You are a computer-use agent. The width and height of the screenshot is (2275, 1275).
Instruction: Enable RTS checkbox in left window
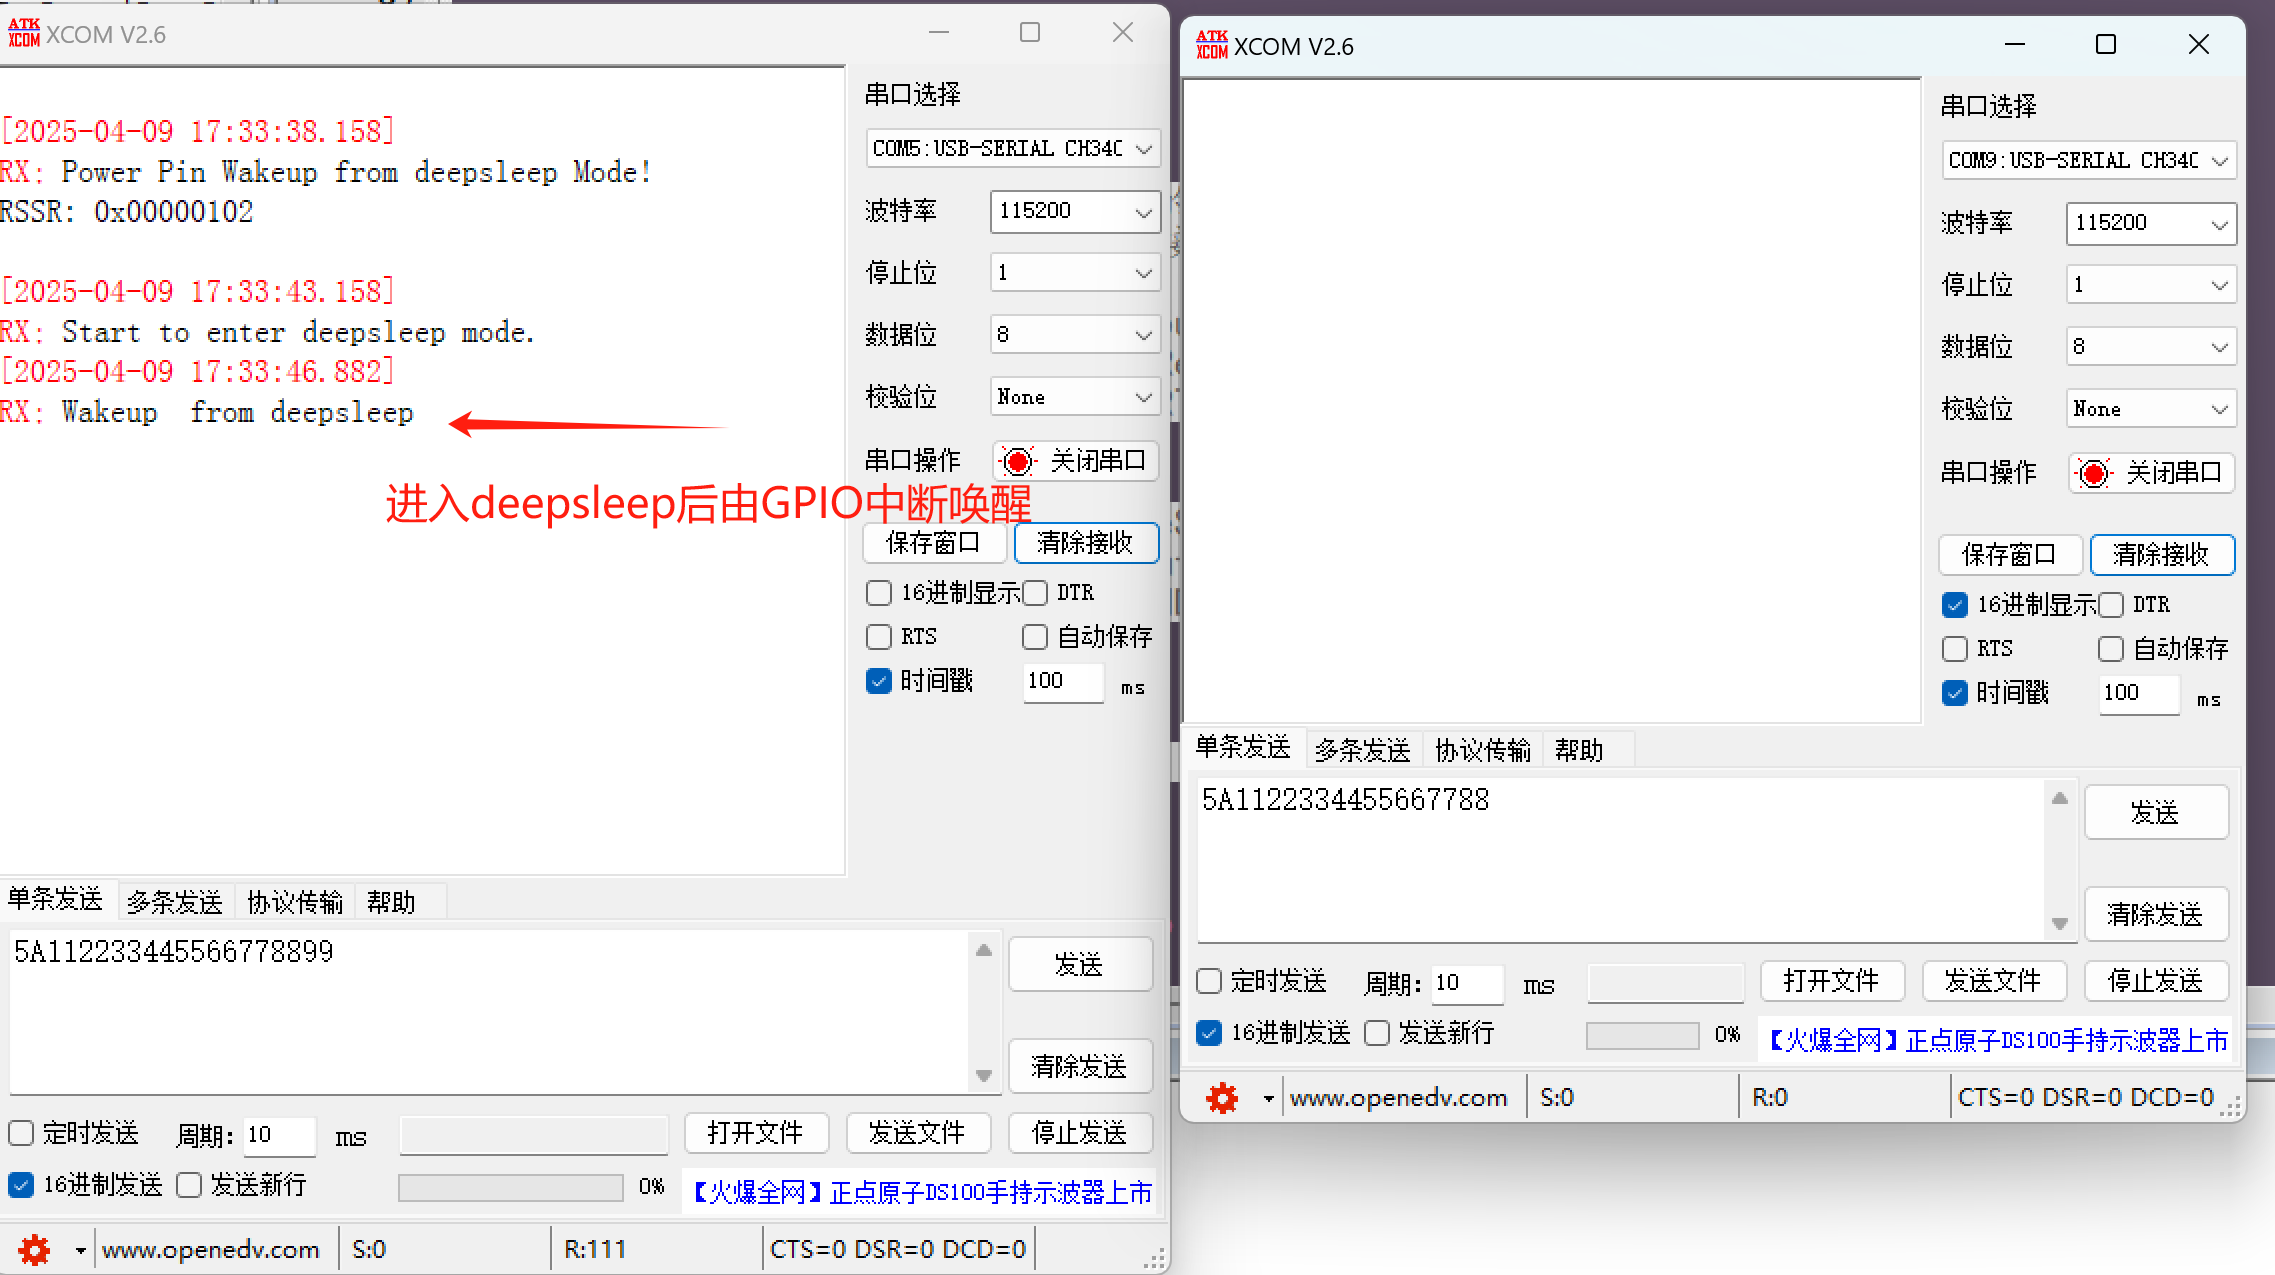(x=879, y=637)
